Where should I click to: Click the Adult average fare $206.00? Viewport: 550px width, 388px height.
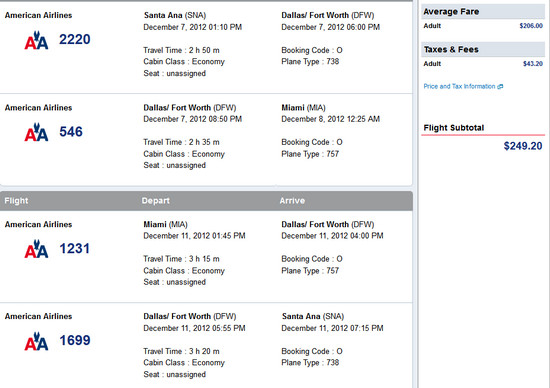(x=531, y=26)
